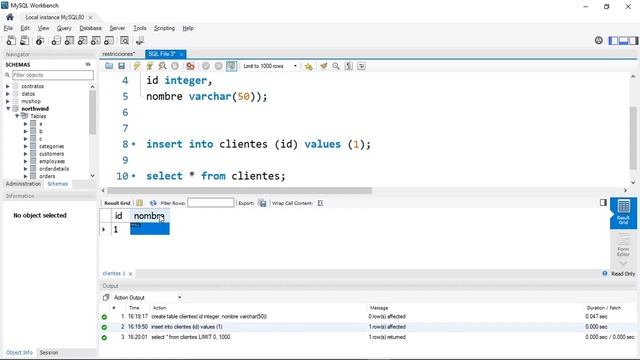Switch to the Administration tab
The height and width of the screenshot is (360, 640).
(x=23, y=184)
